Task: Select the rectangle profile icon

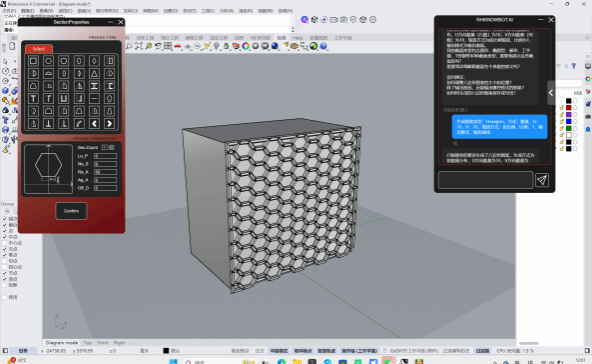Action: pos(33,61)
